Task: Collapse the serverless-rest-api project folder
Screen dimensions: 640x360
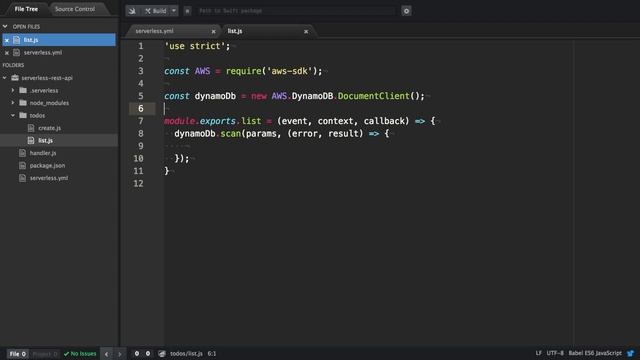Action: [x=5, y=78]
